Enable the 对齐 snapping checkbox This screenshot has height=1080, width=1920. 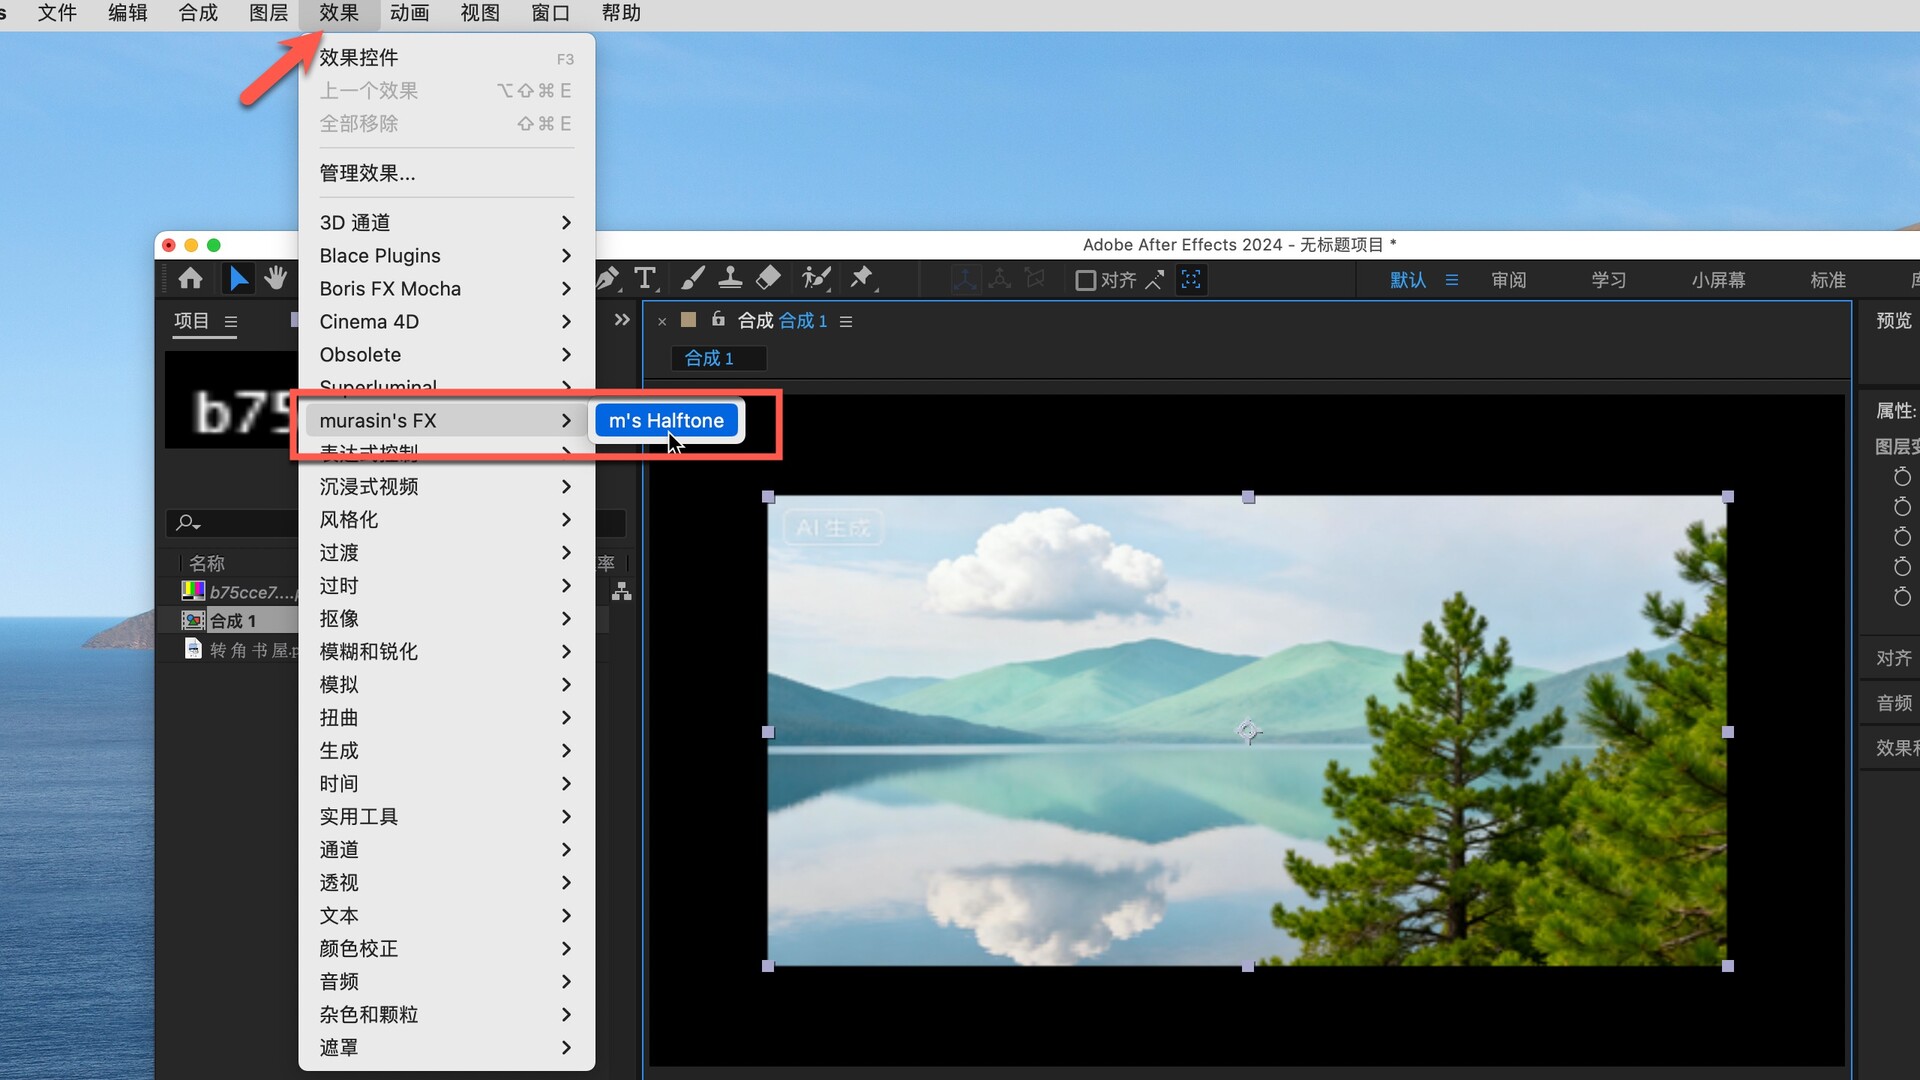pos(1085,280)
